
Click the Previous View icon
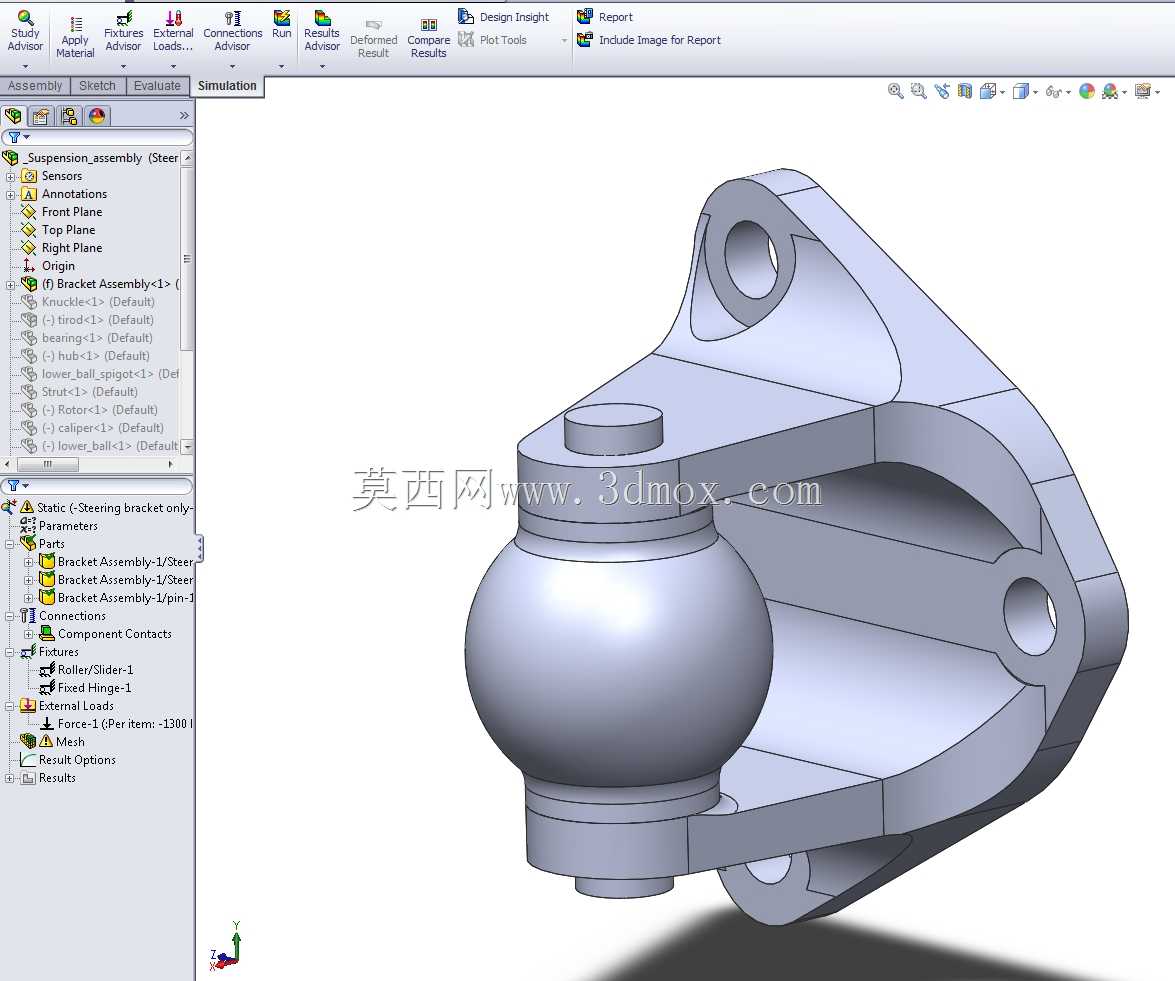(942, 91)
